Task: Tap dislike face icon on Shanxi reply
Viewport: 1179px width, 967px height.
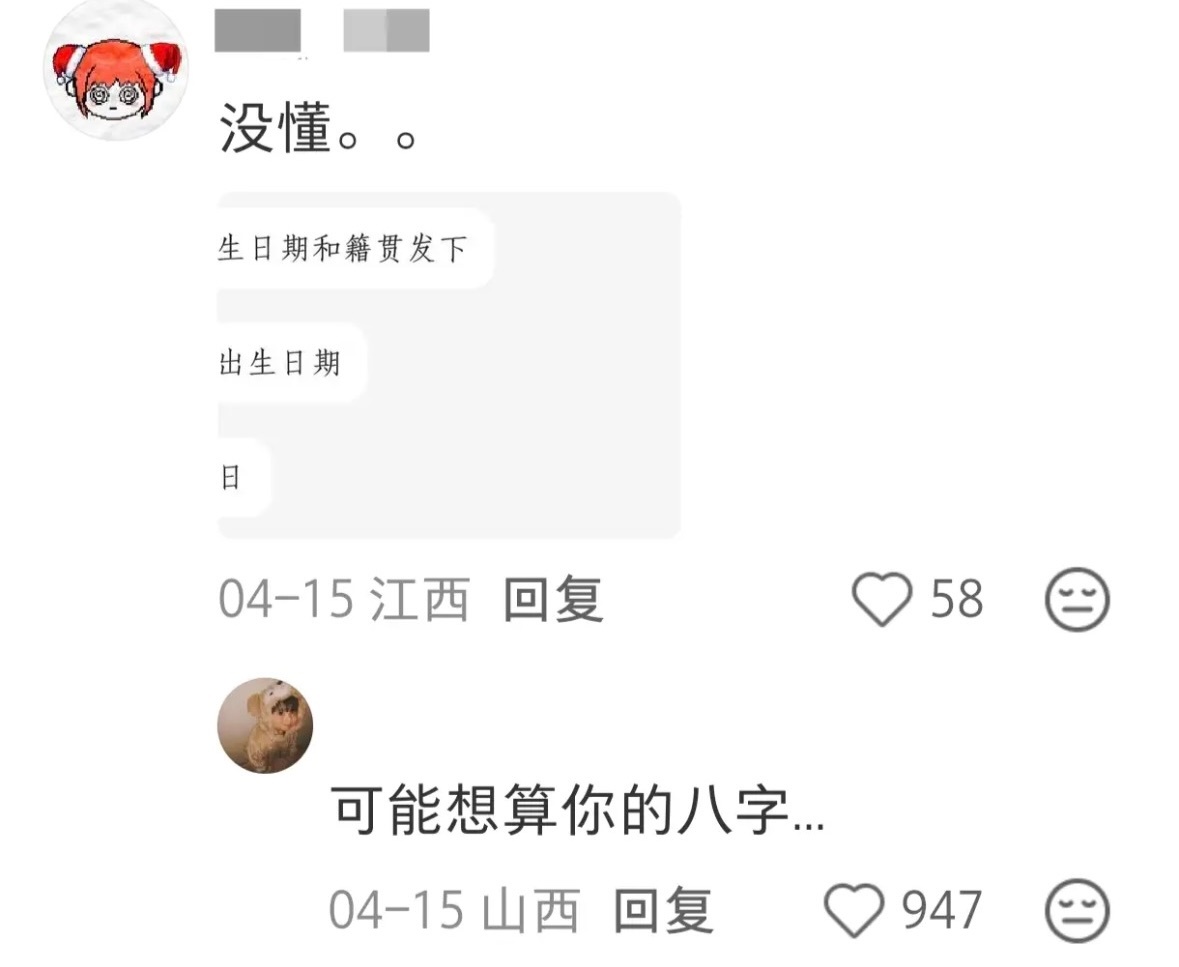Action: 1077,911
